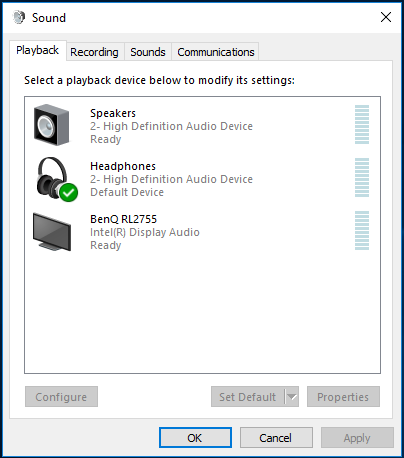Click the Apply button
The height and width of the screenshot is (458, 404).
pyautogui.click(x=357, y=438)
